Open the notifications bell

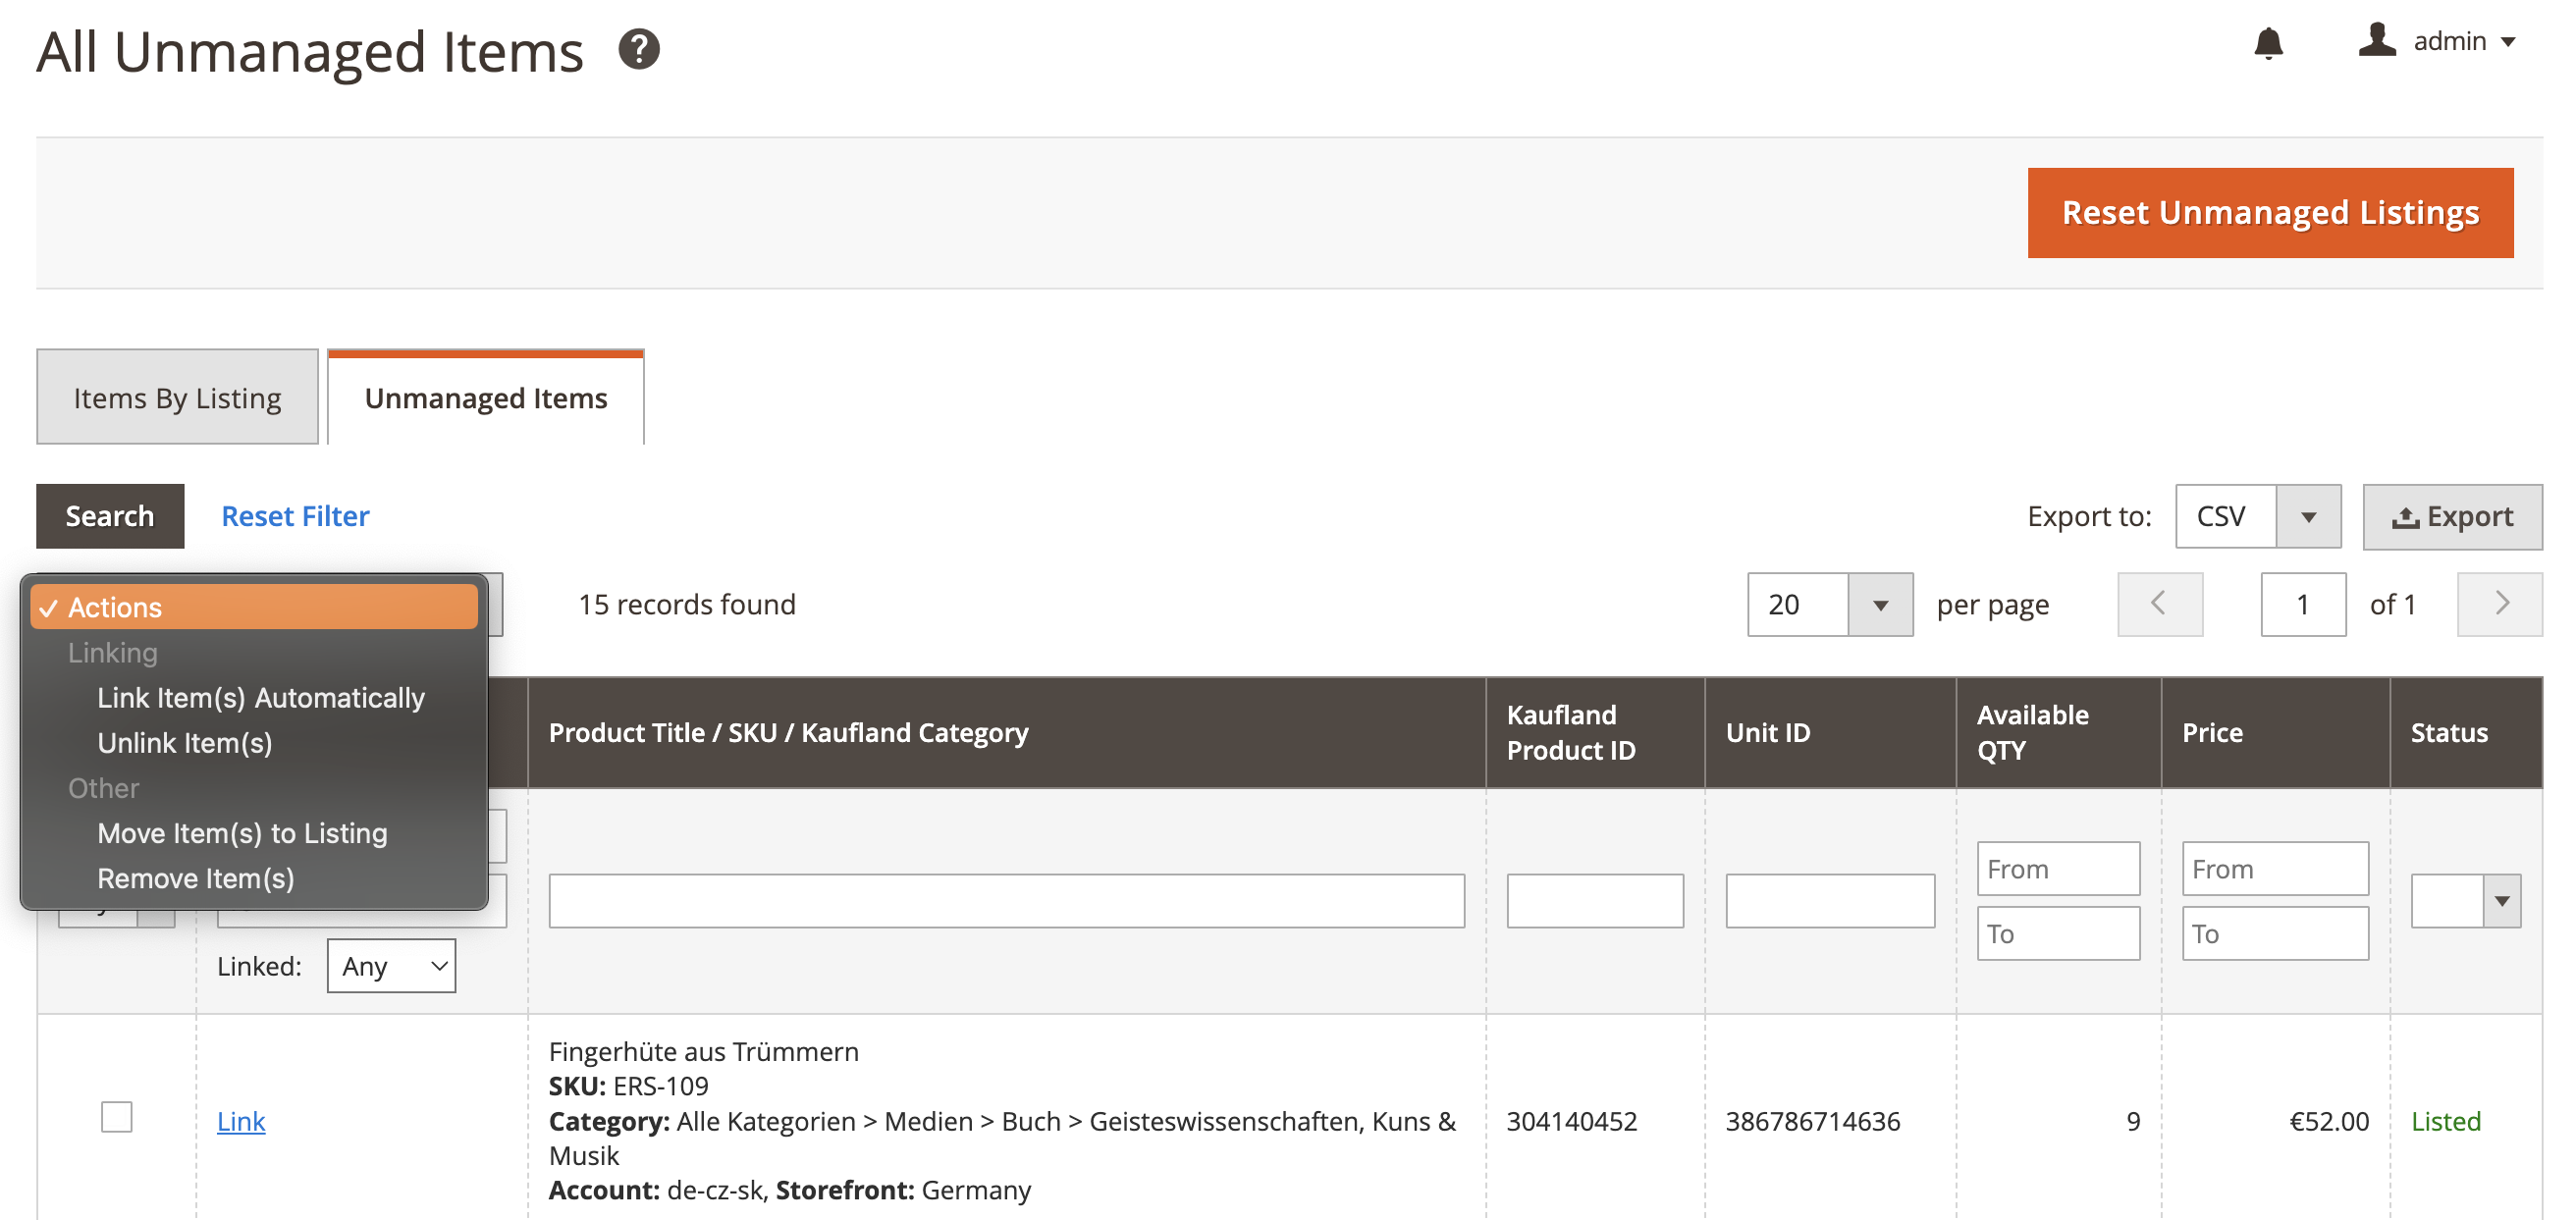pyautogui.click(x=2267, y=43)
